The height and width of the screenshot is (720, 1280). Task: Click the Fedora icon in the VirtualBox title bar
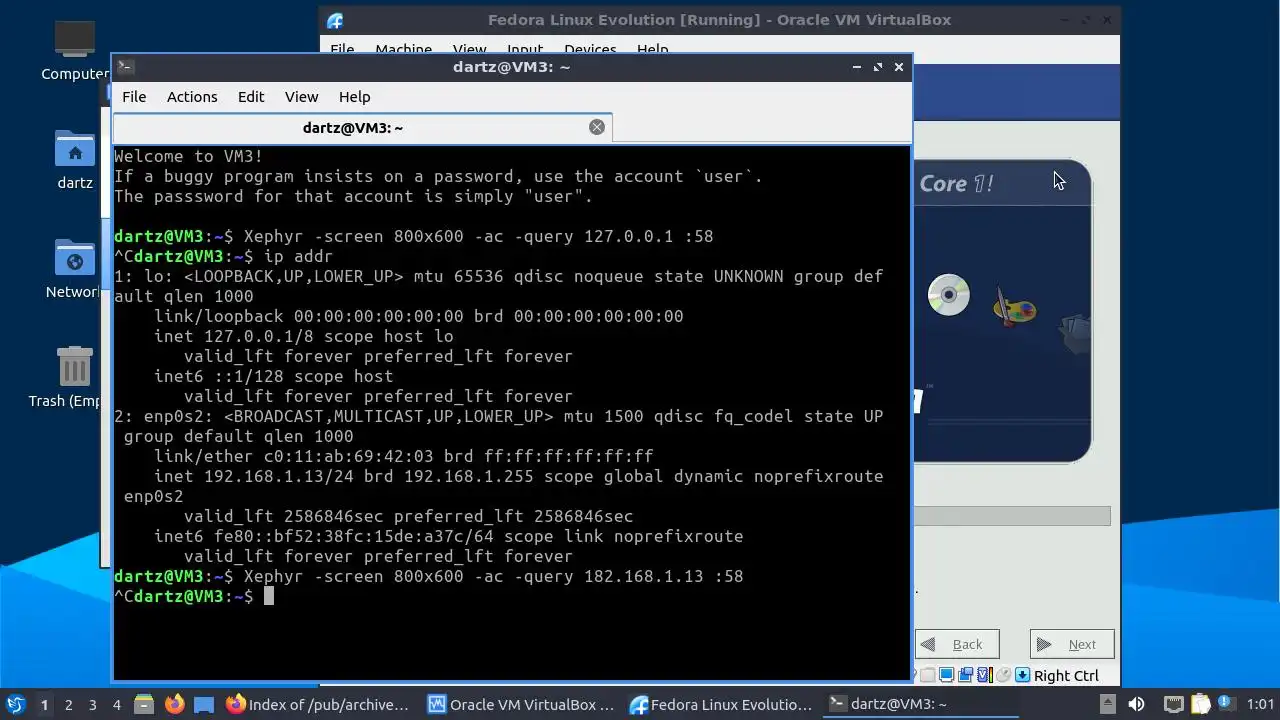coord(335,20)
